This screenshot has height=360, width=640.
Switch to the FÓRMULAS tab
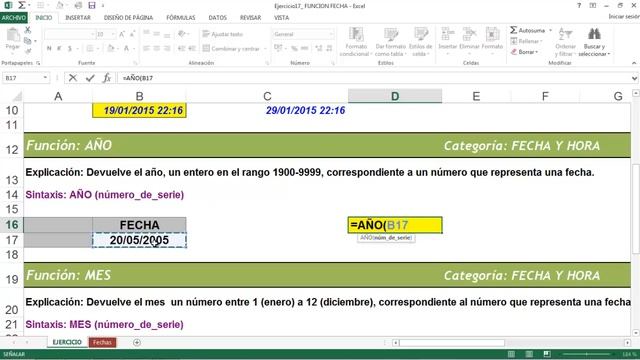(181, 18)
